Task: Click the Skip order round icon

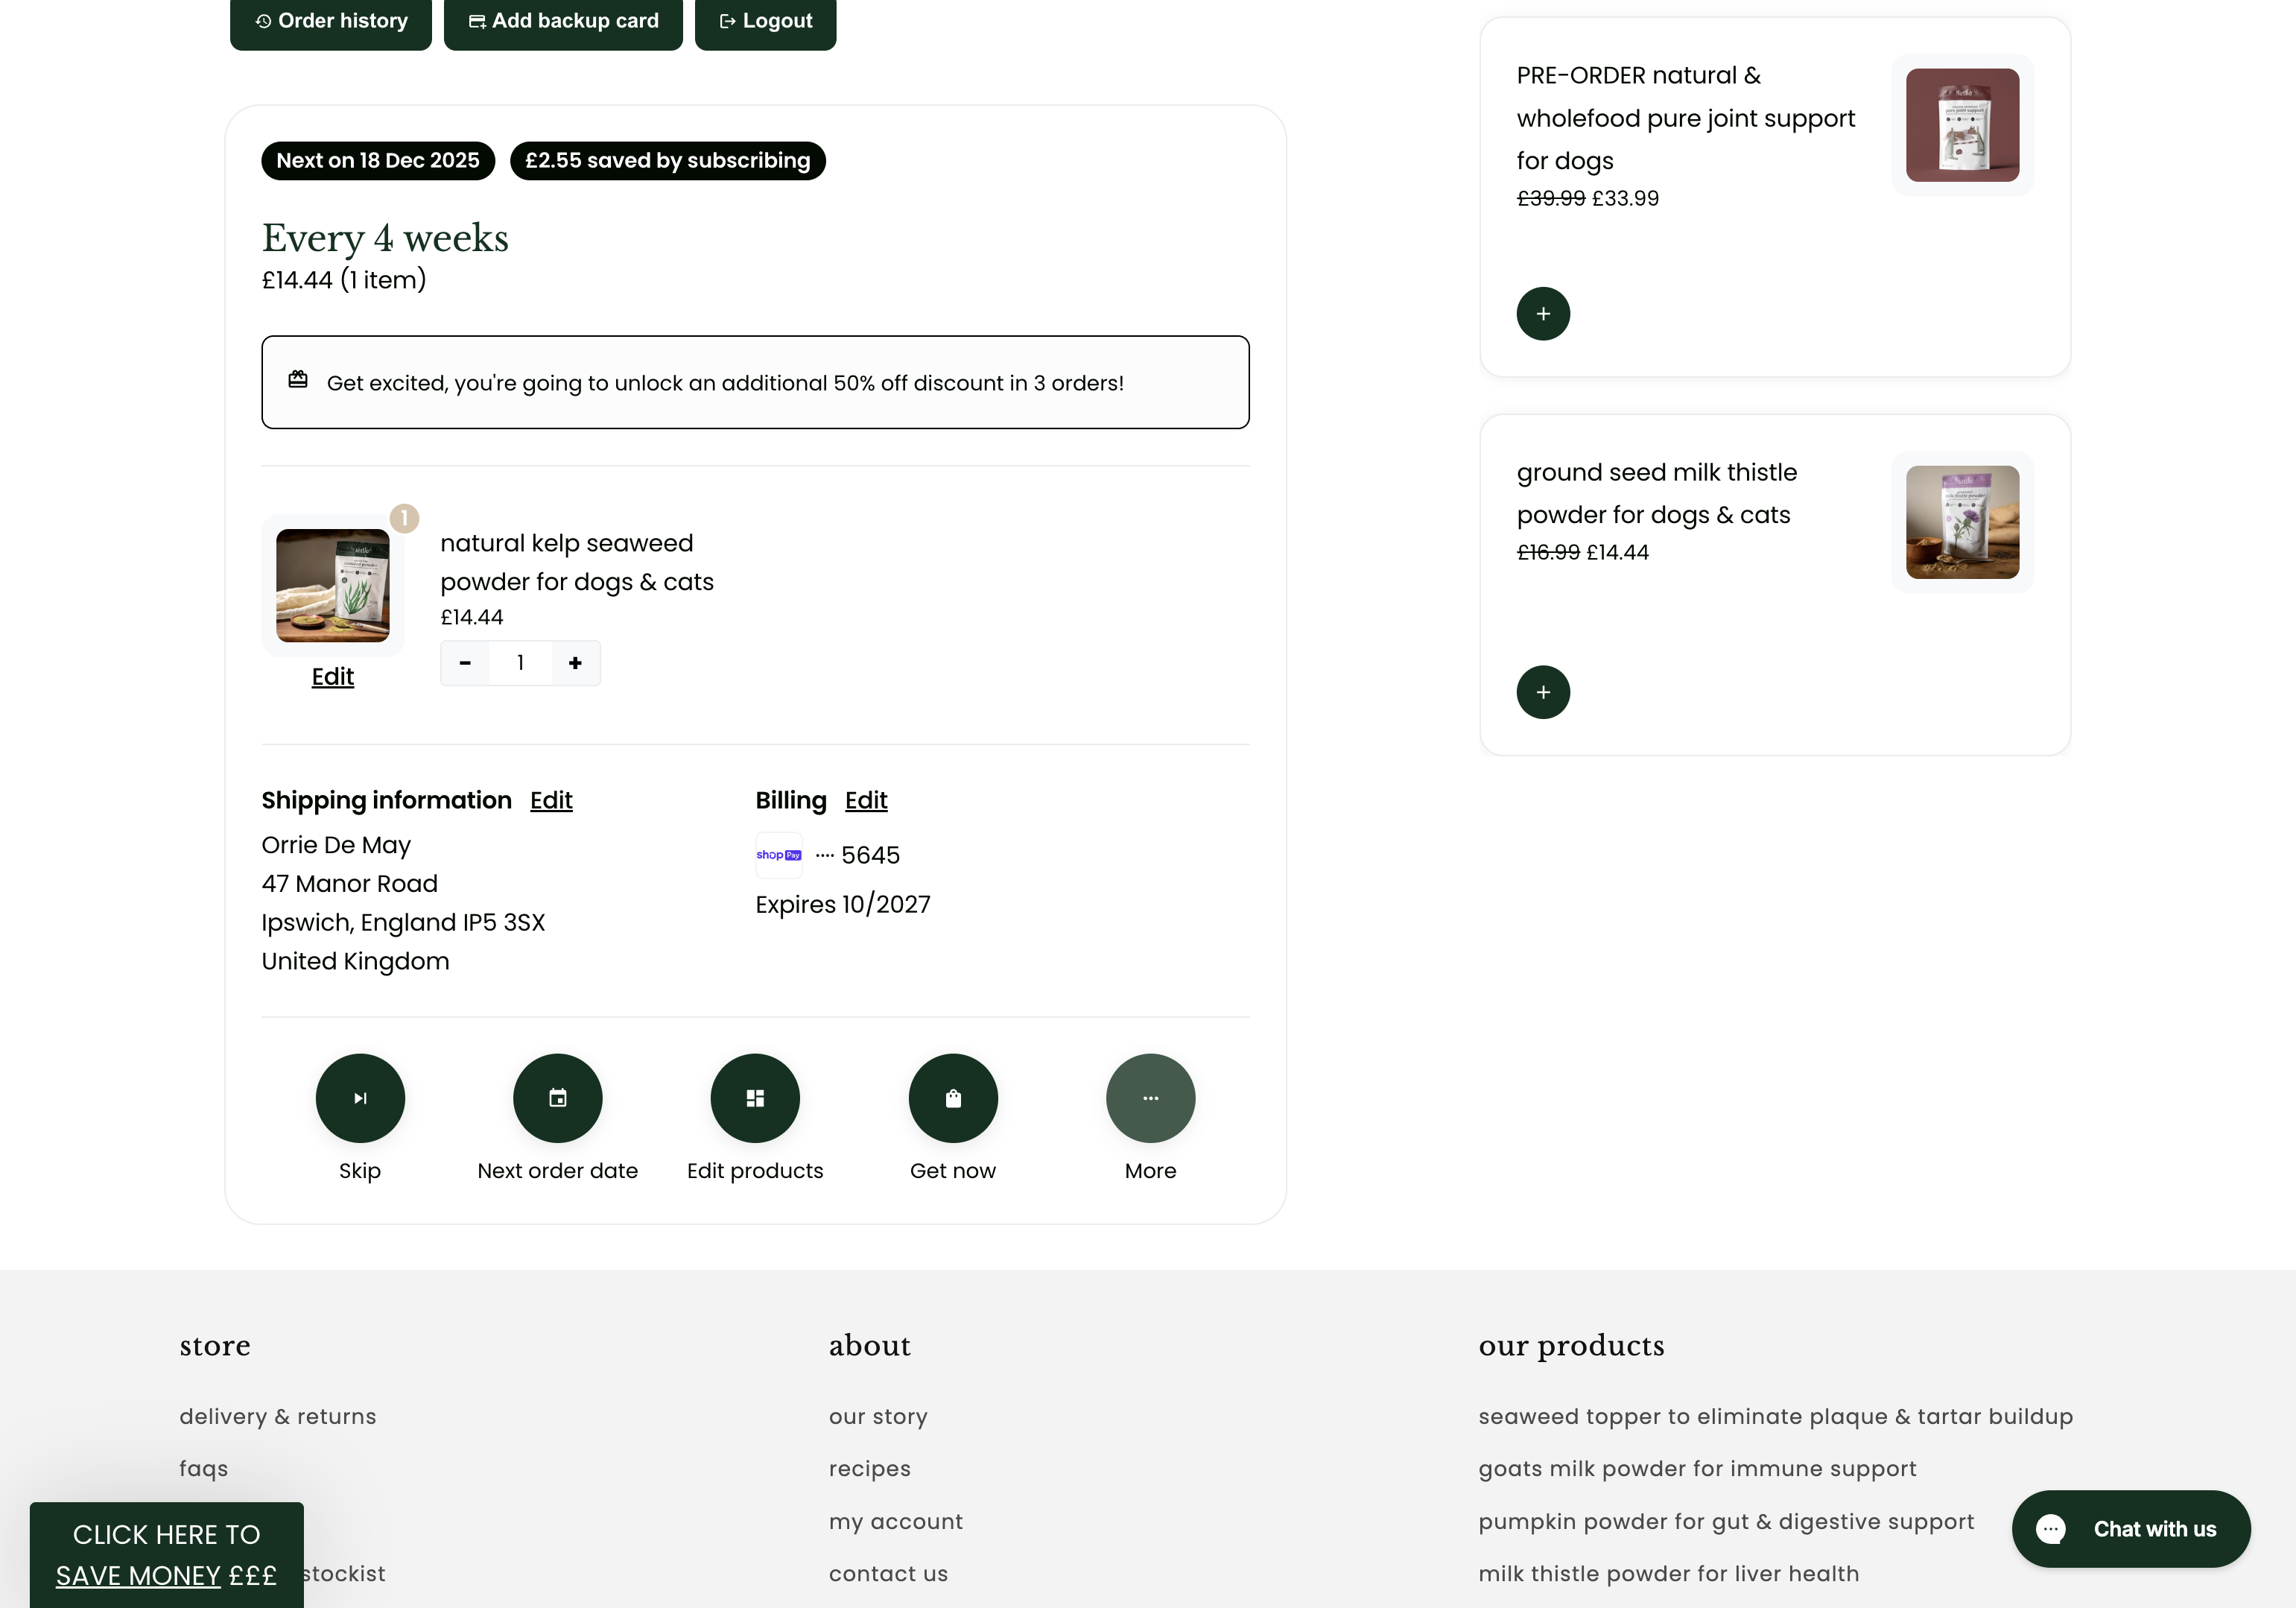Action: coord(360,1098)
